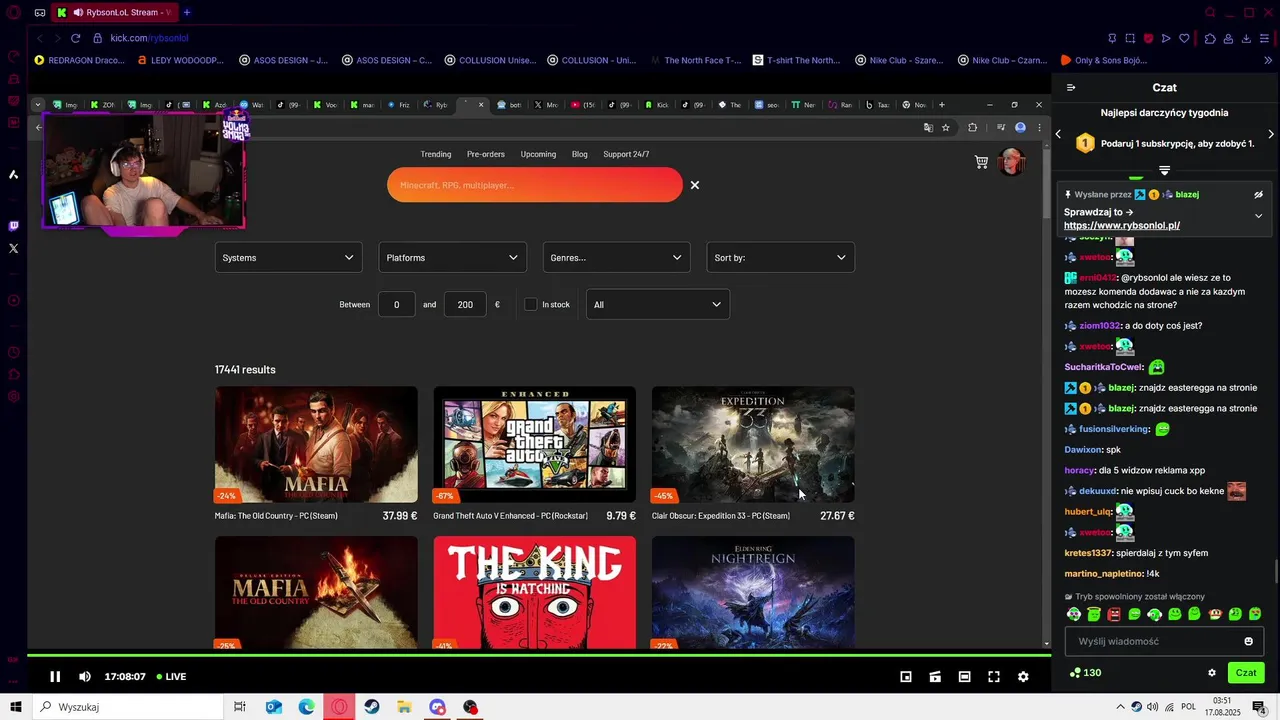Reload the kick.com page
The image size is (1280, 720).
coord(75,38)
